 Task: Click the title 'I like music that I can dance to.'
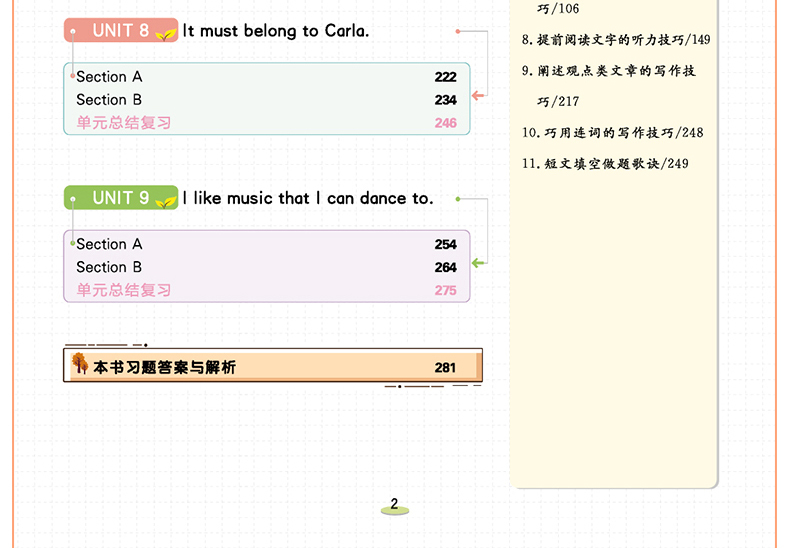click(x=308, y=198)
